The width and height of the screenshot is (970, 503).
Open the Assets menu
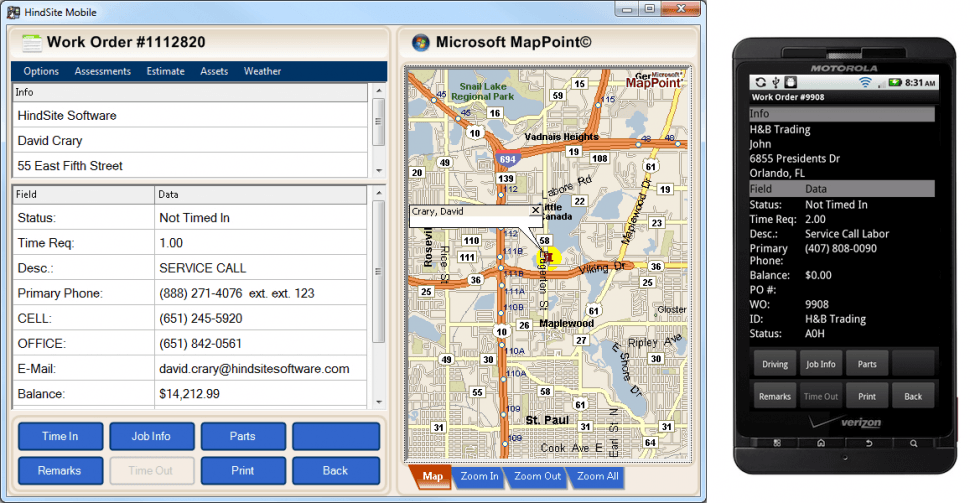pos(214,71)
